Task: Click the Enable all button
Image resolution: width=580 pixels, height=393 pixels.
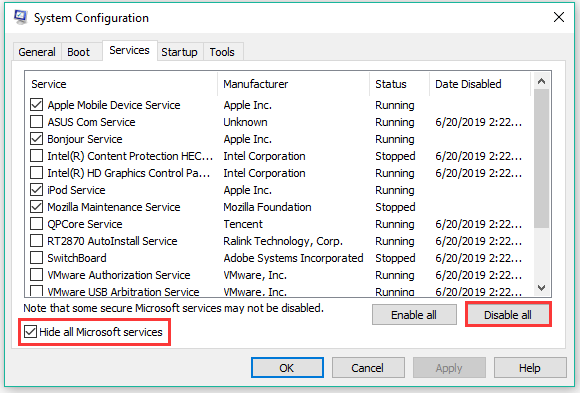Action: [414, 315]
